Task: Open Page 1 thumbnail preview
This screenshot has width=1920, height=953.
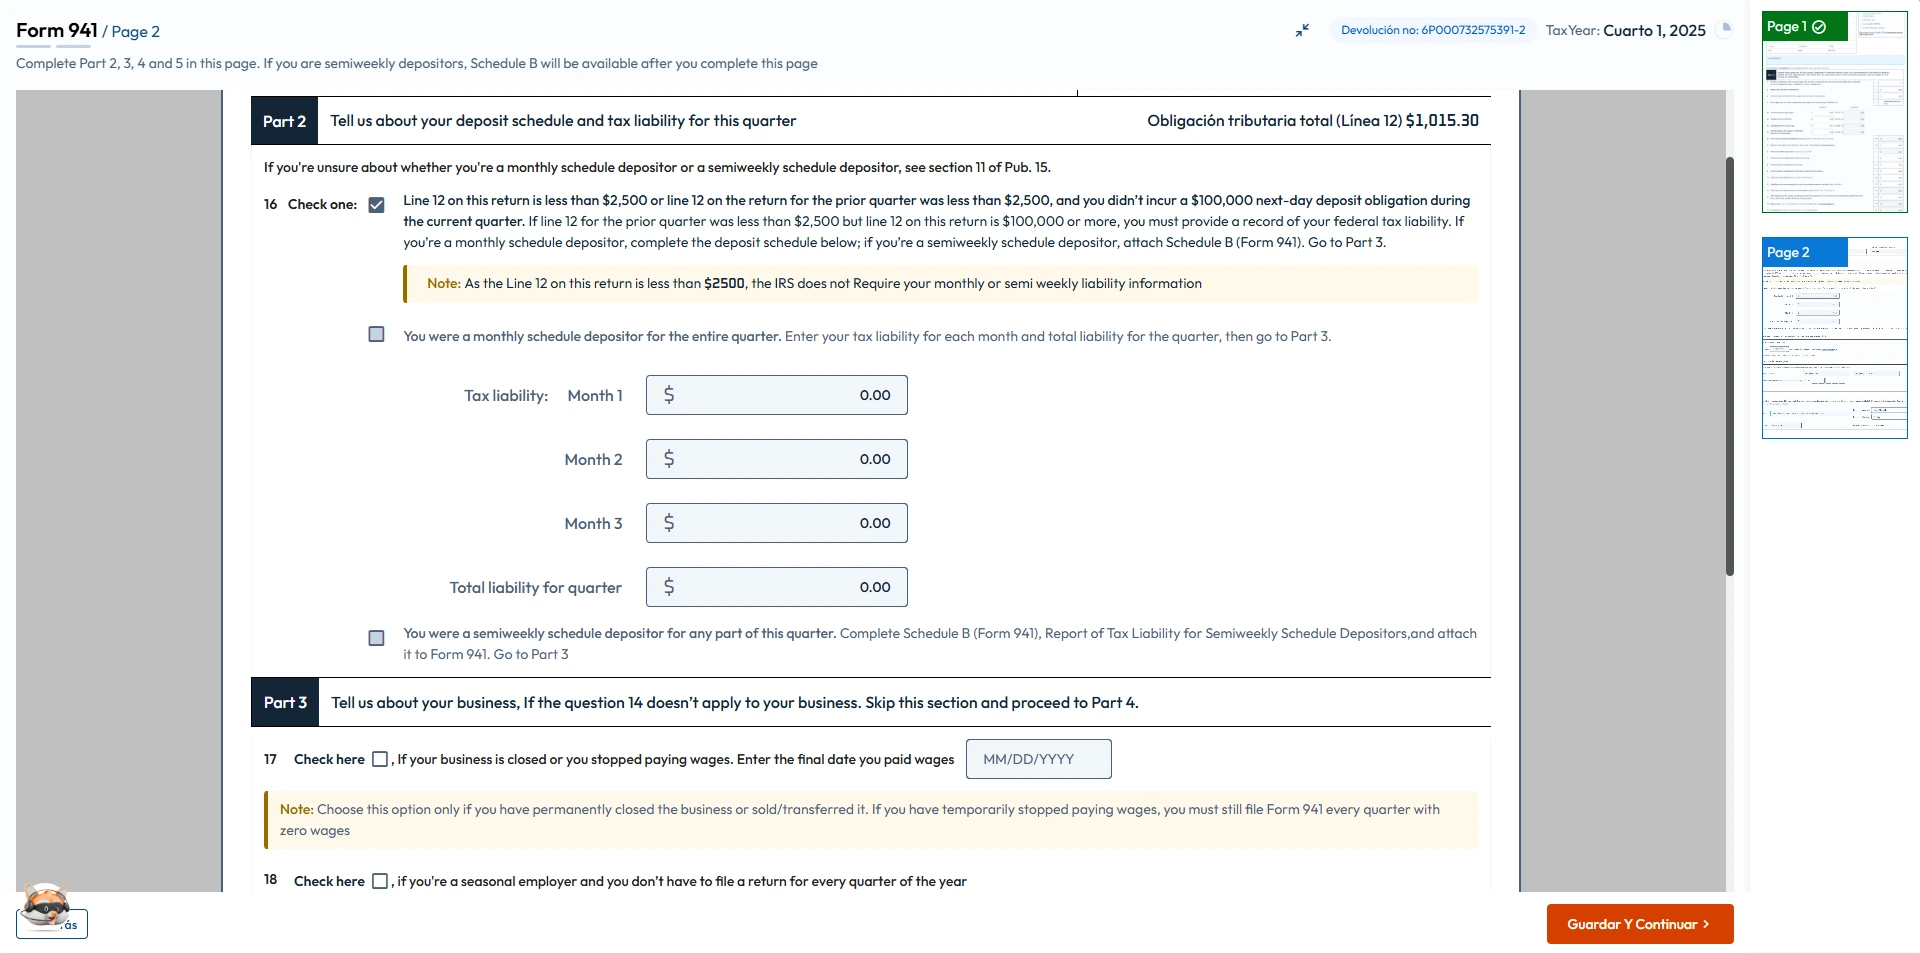Action: pos(1835,112)
